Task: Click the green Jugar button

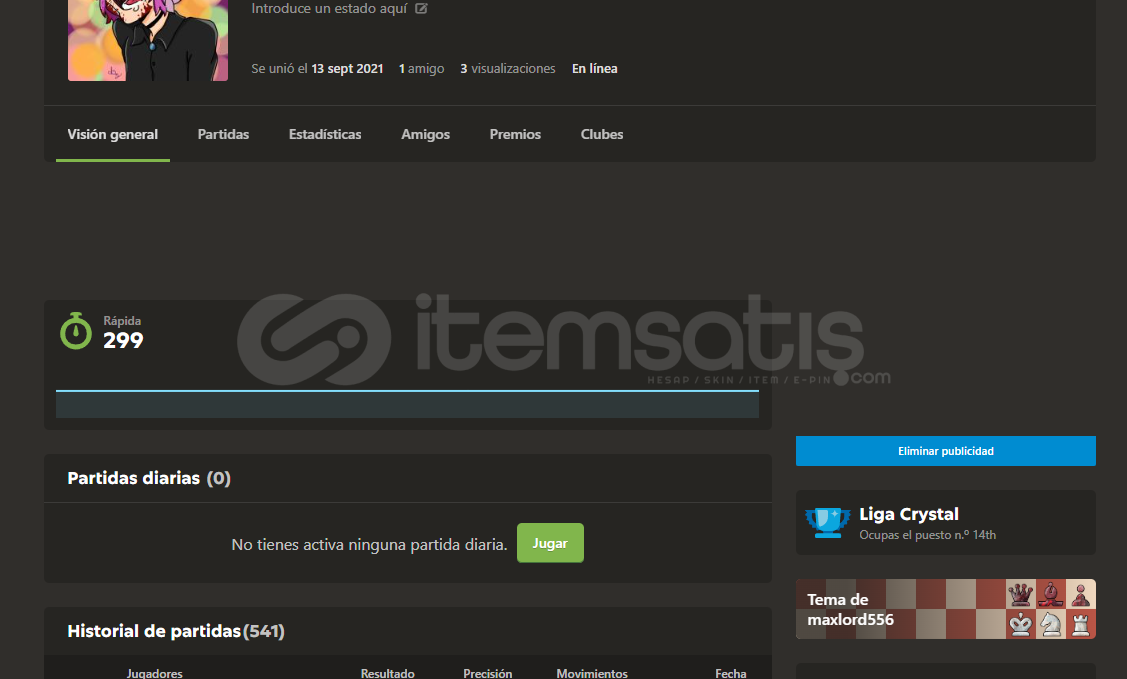Action: (x=550, y=543)
